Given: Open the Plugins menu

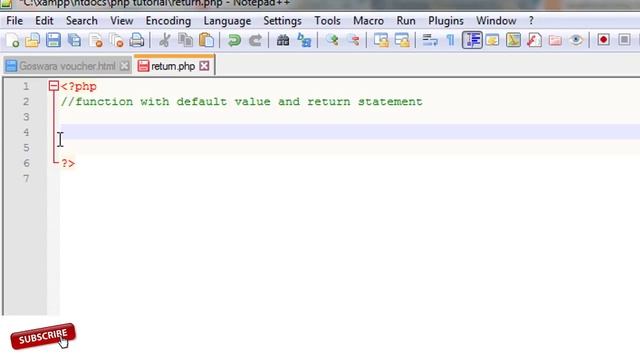Looking at the screenshot, I should pyautogui.click(x=446, y=21).
